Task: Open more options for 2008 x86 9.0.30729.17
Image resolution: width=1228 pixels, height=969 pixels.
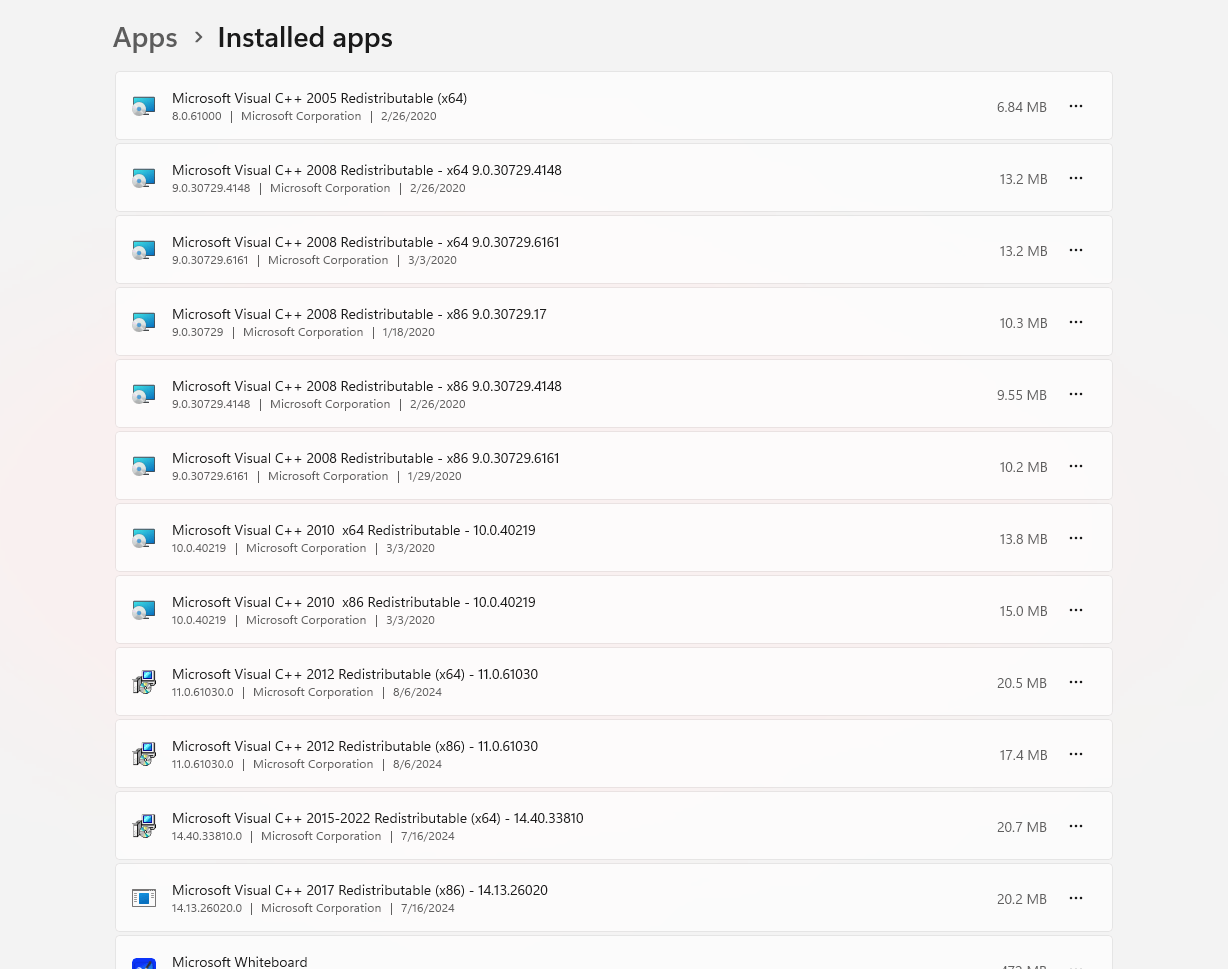Action: pos(1076,322)
